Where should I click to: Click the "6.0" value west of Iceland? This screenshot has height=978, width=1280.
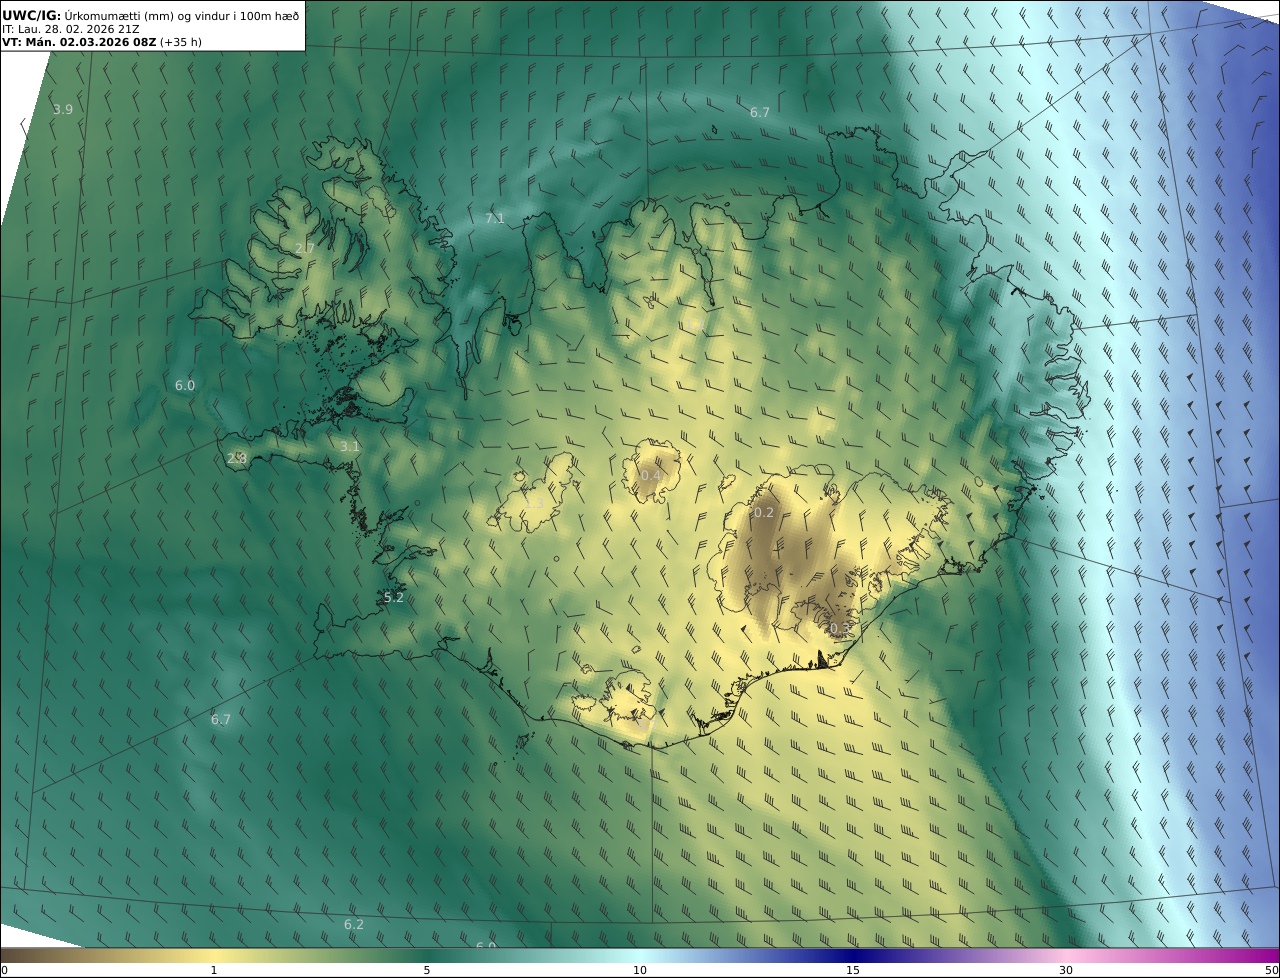point(185,385)
